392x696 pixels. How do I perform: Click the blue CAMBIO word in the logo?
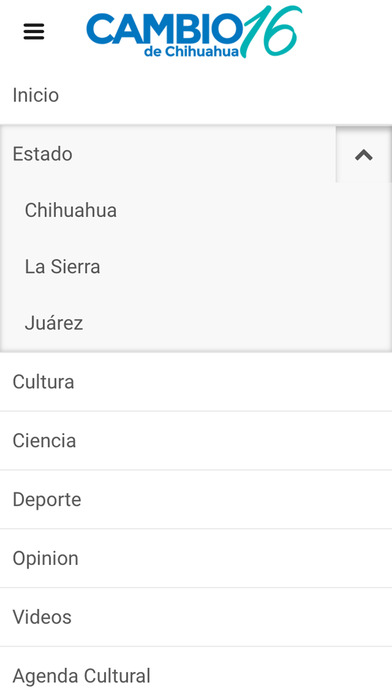click(165, 28)
